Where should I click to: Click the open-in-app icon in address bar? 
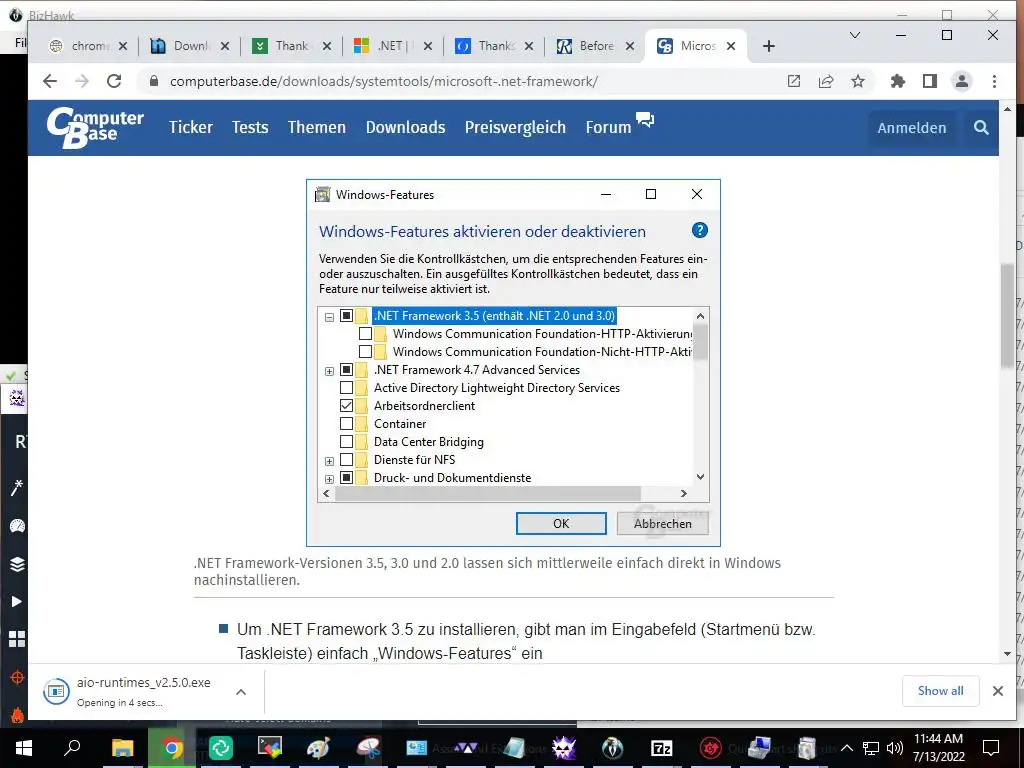pyautogui.click(x=793, y=81)
